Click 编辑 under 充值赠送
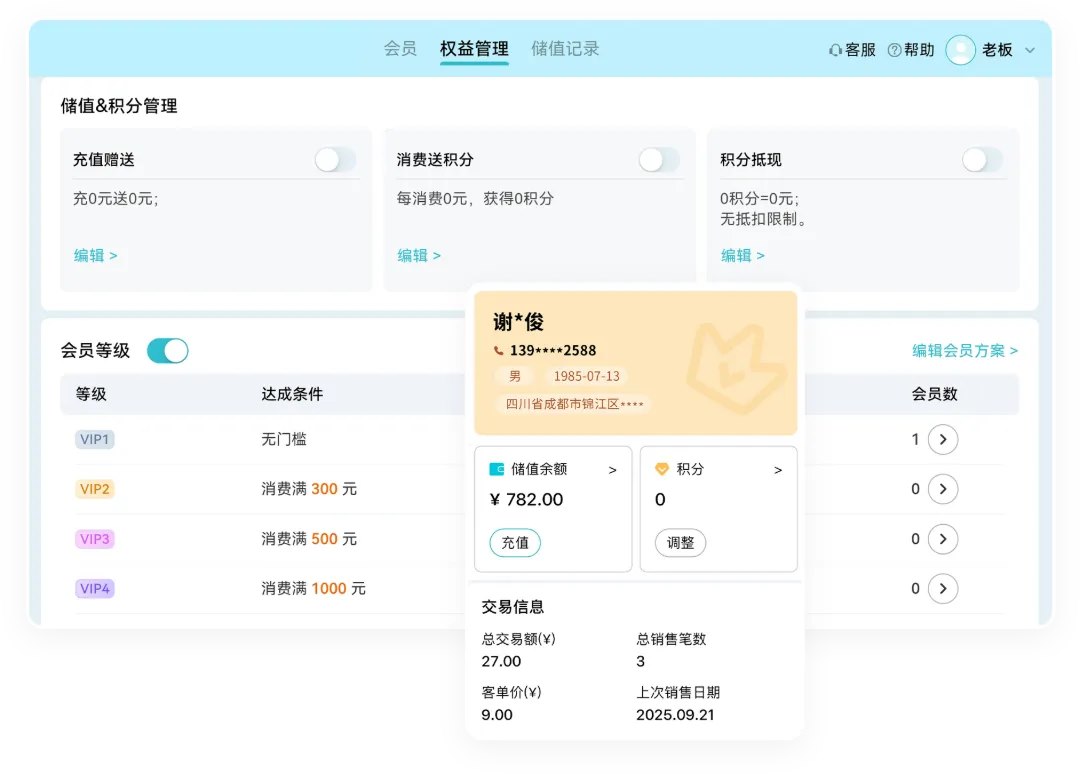 point(95,255)
